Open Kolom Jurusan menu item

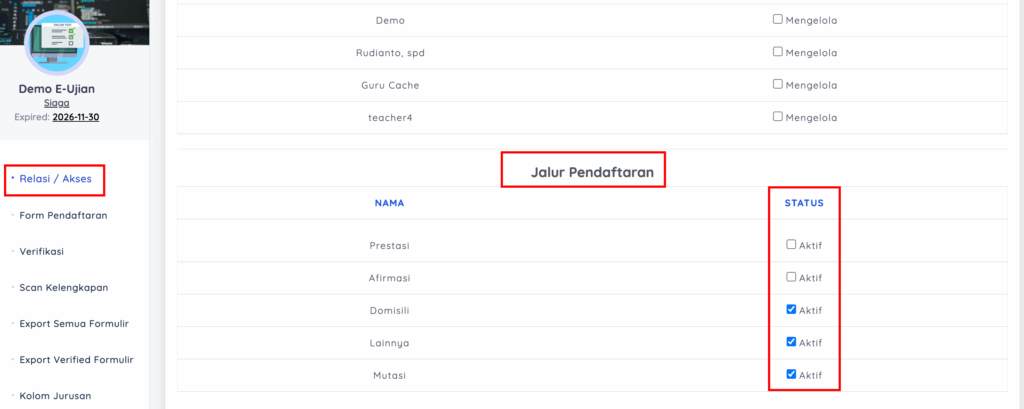tap(55, 395)
